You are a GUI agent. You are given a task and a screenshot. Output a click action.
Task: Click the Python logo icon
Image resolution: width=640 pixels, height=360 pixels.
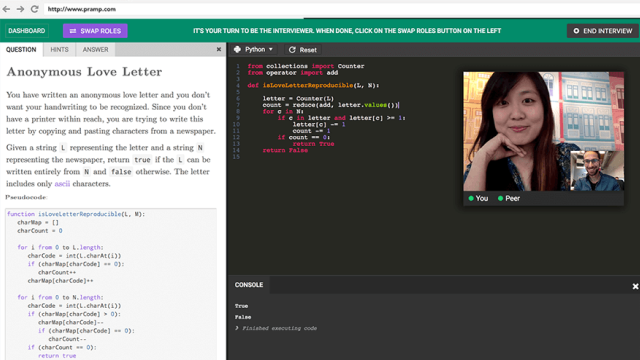point(238,49)
